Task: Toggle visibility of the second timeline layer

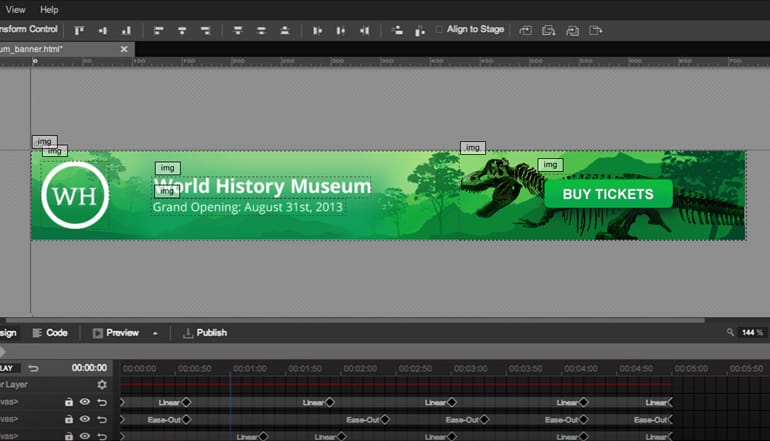Action: pos(85,419)
